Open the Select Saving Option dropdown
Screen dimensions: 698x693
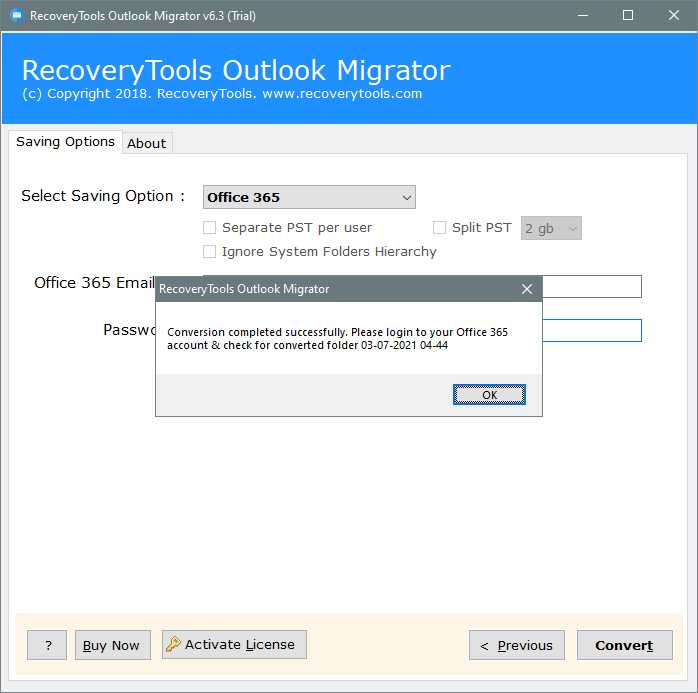(x=309, y=197)
